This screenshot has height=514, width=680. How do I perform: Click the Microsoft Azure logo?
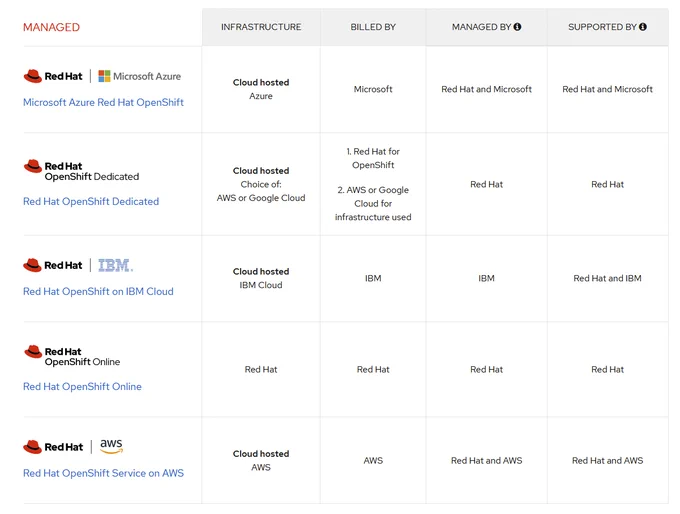tap(140, 76)
